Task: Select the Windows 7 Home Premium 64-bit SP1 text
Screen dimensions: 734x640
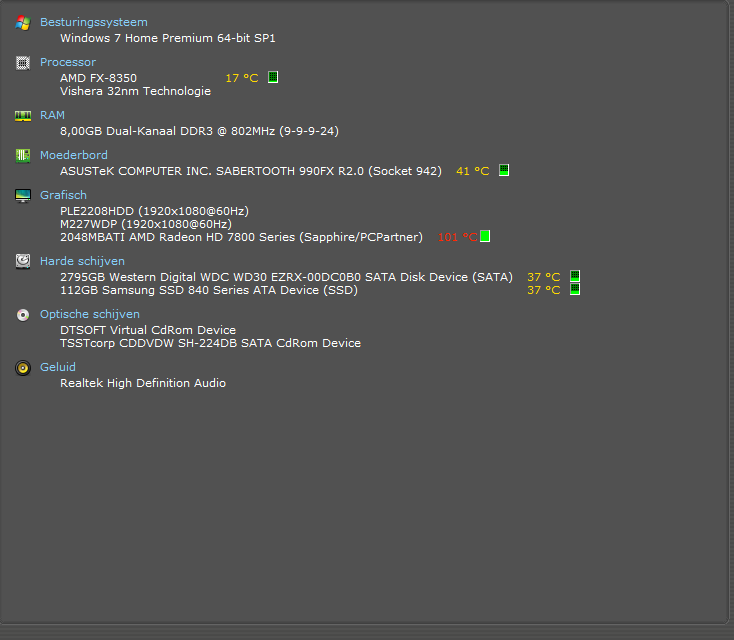Action: (x=168, y=38)
